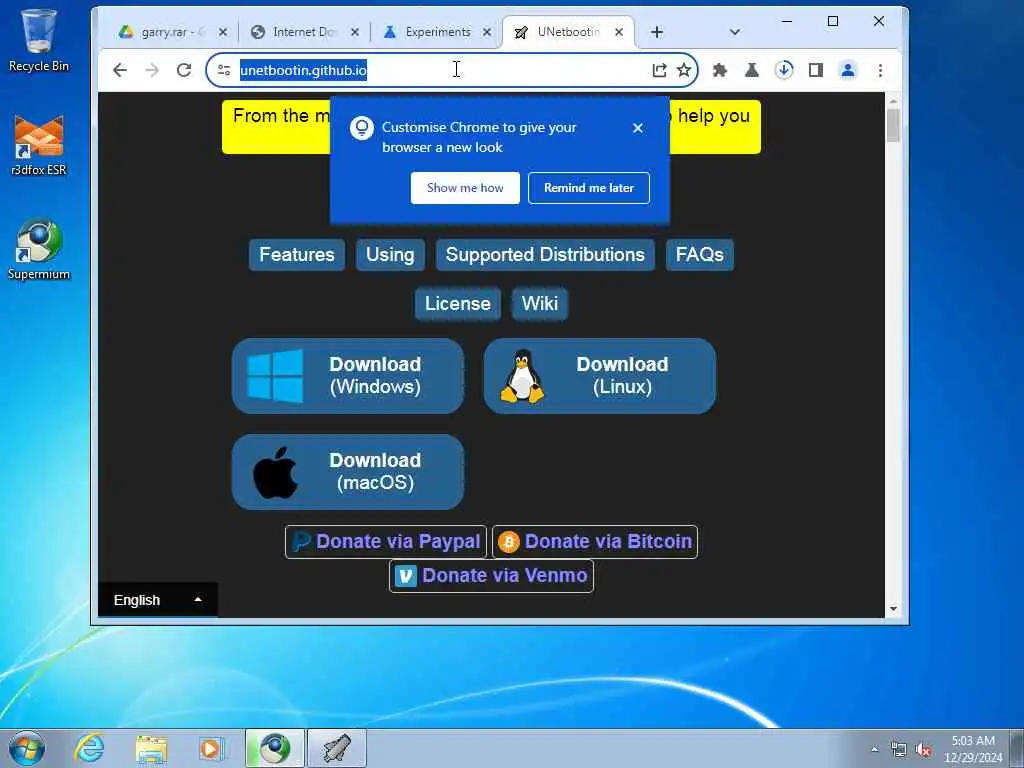
Task: Click the taskbar clock showing 5:03 AM
Action: [x=973, y=749]
